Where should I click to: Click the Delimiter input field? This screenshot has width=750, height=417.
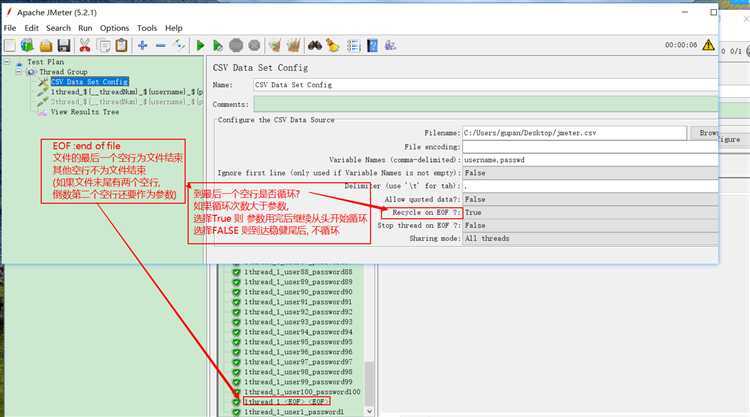[x=590, y=186]
